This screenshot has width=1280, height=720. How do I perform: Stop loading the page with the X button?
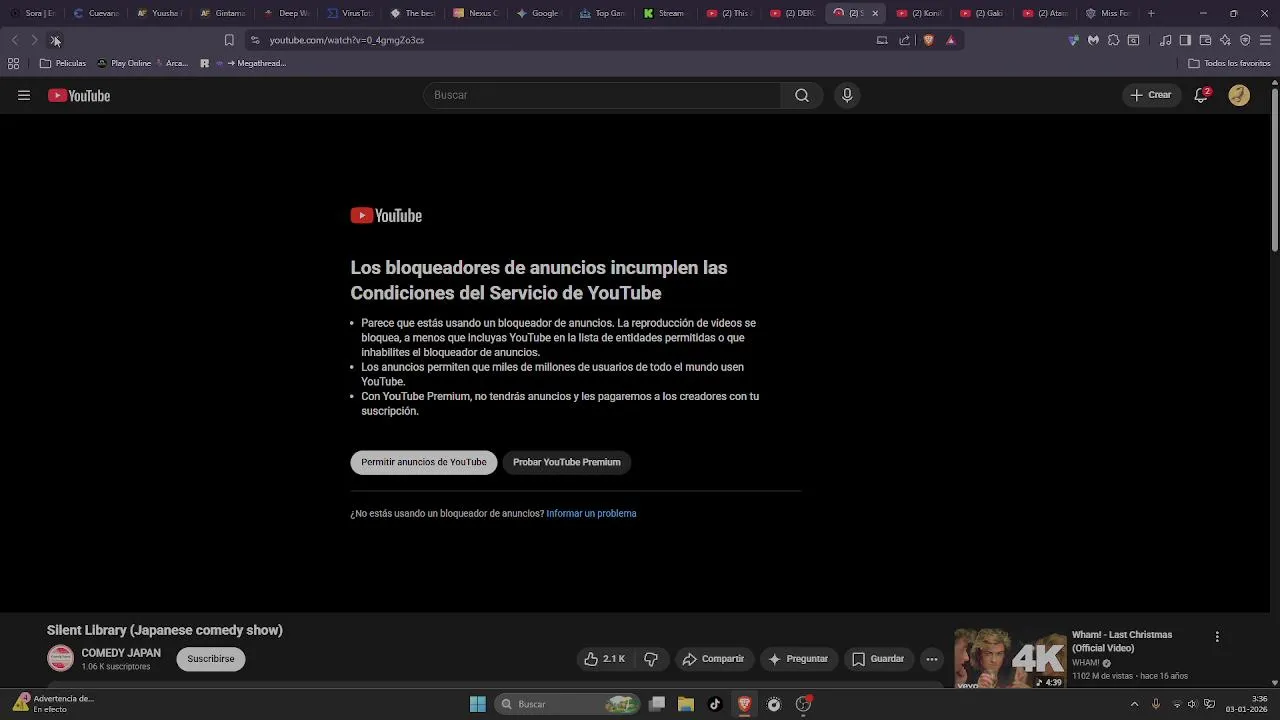coord(55,40)
